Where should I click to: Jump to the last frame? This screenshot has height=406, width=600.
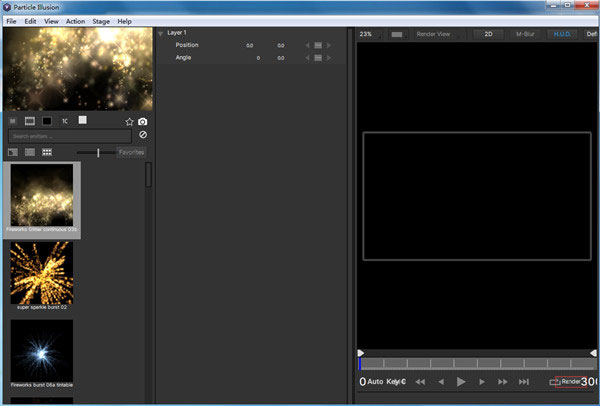click(x=524, y=382)
